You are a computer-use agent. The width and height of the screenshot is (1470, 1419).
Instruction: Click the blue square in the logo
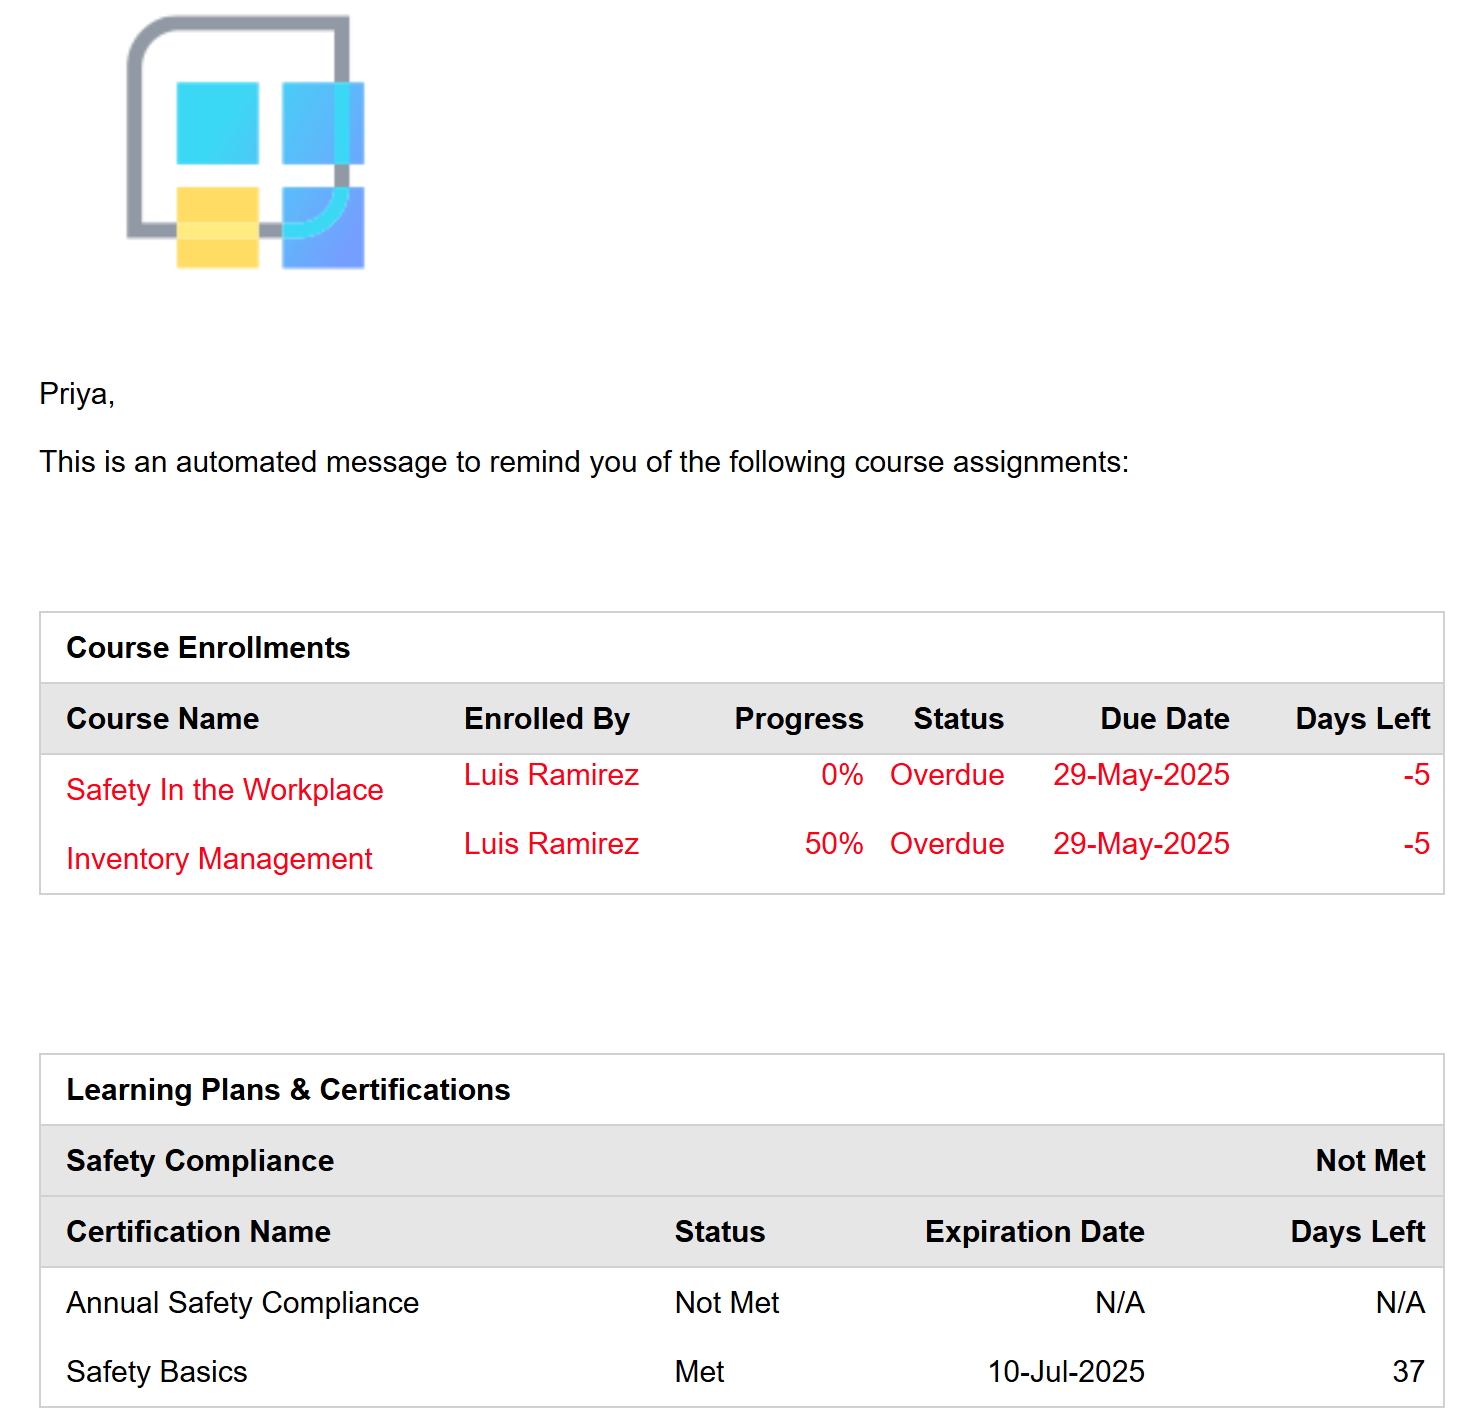coord(322,122)
